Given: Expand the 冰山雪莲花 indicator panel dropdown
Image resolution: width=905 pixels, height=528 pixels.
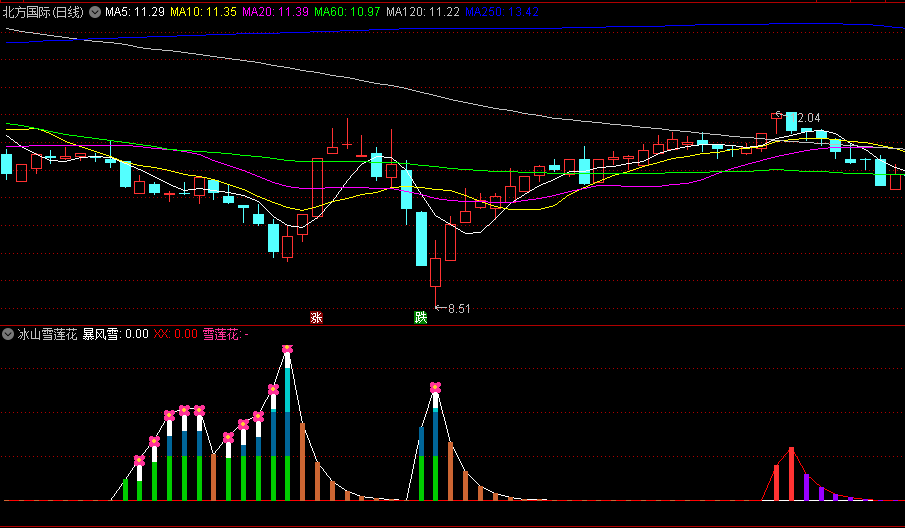Looking at the screenshot, I should tap(8, 334).
